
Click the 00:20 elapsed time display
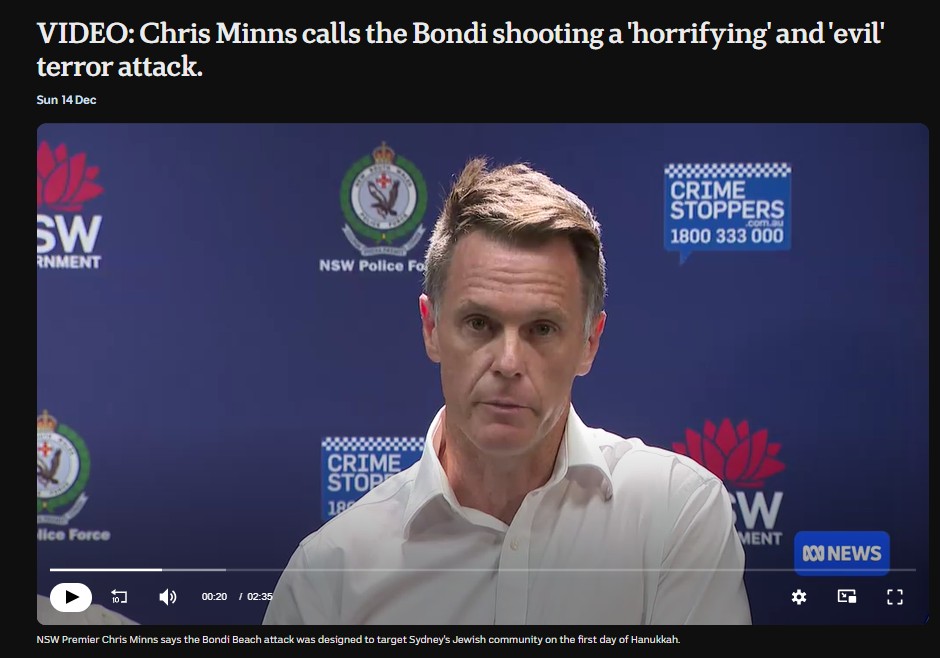(214, 597)
